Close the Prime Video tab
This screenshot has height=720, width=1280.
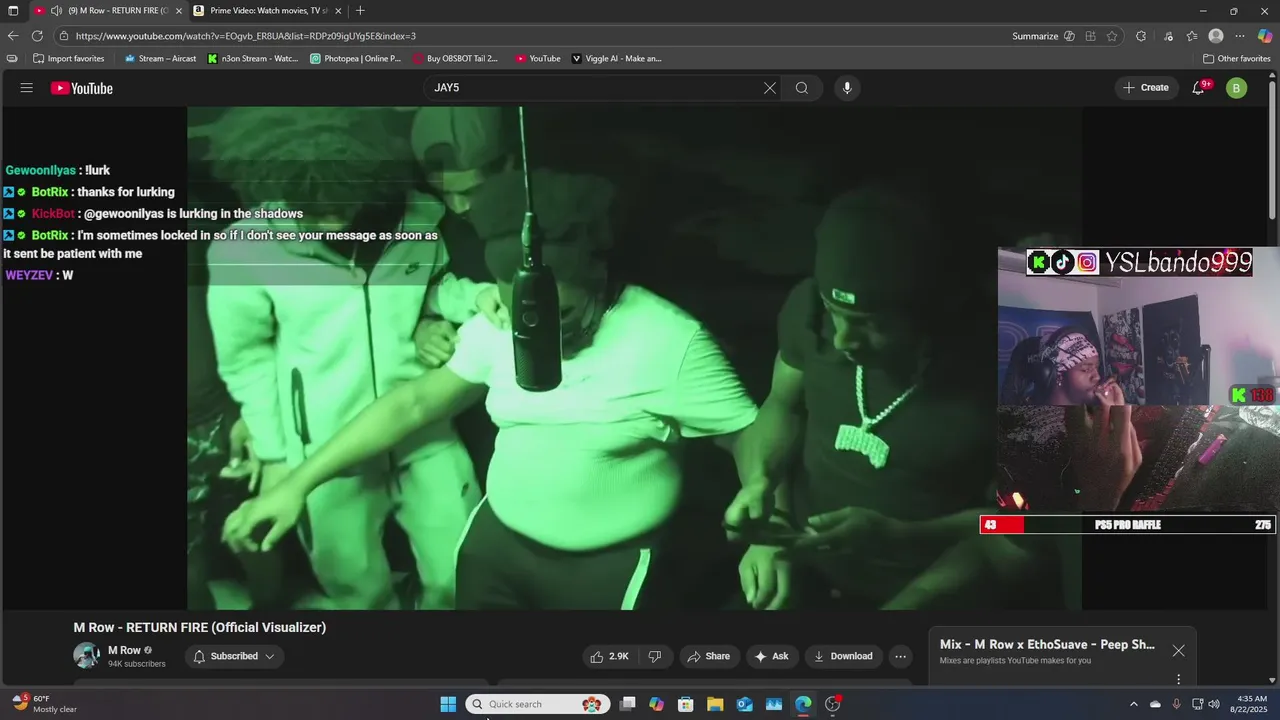(338, 10)
